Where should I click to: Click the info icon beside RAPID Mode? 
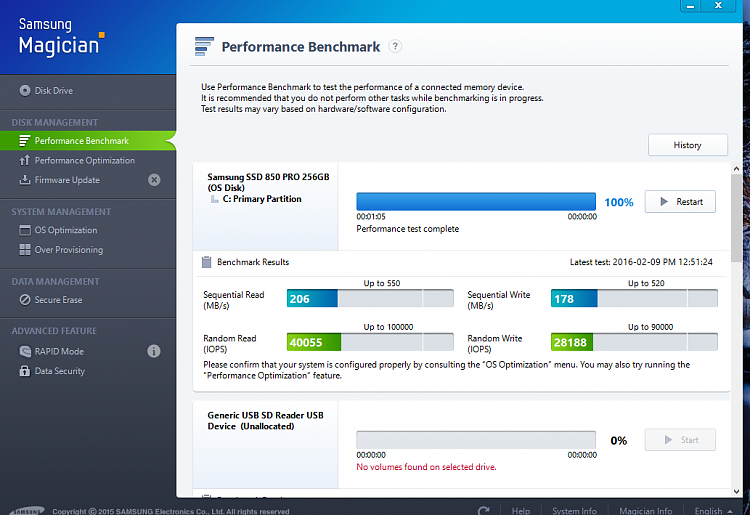pyautogui.click(x=154, y=351)
